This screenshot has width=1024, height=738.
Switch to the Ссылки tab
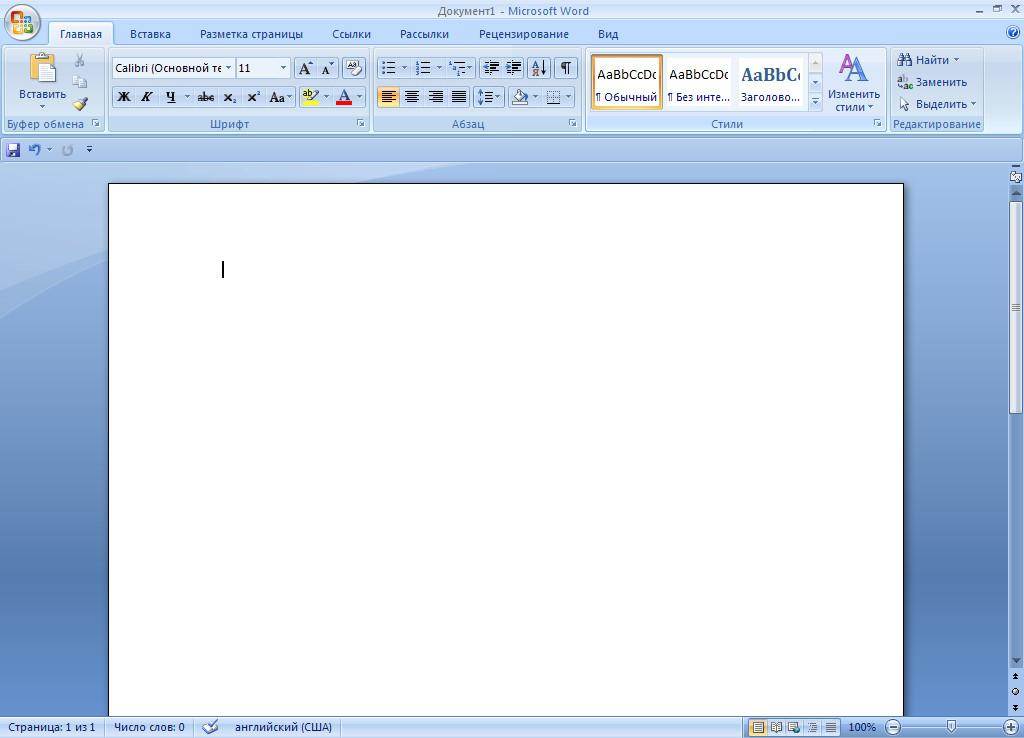tap(351, 34)
